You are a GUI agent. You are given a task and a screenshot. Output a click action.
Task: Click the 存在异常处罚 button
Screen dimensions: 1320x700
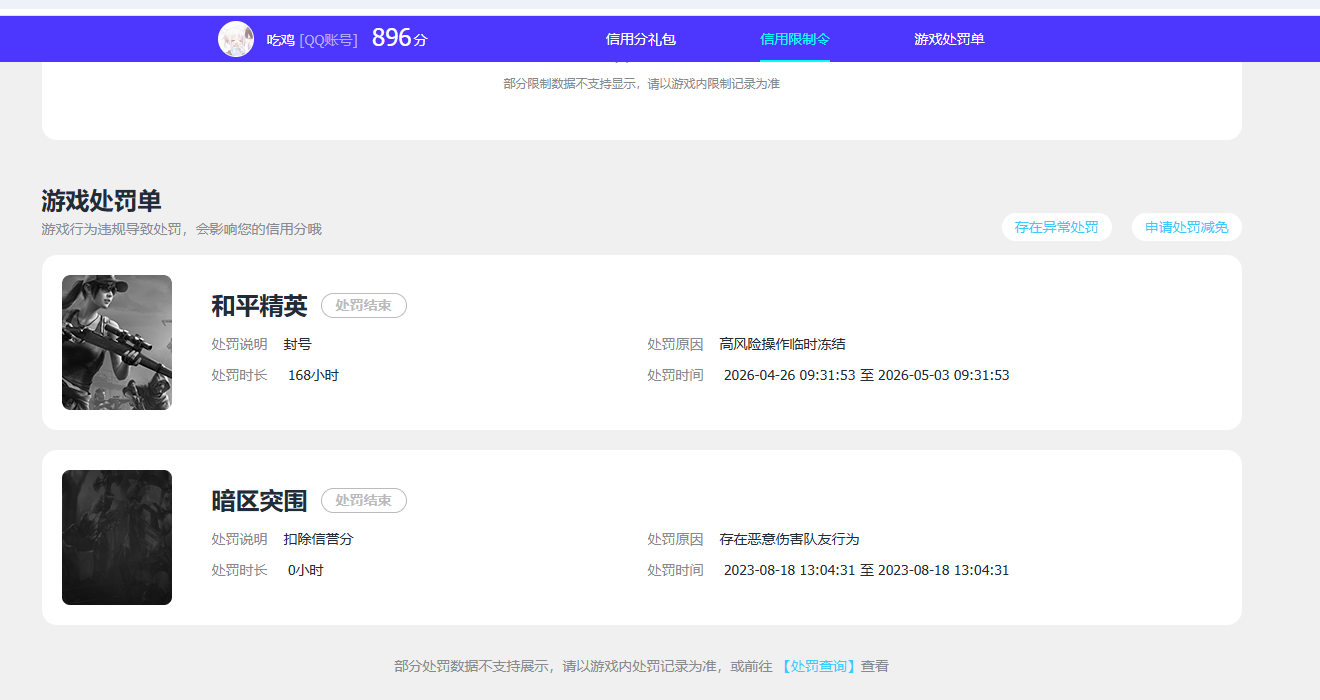(1057, 227)
